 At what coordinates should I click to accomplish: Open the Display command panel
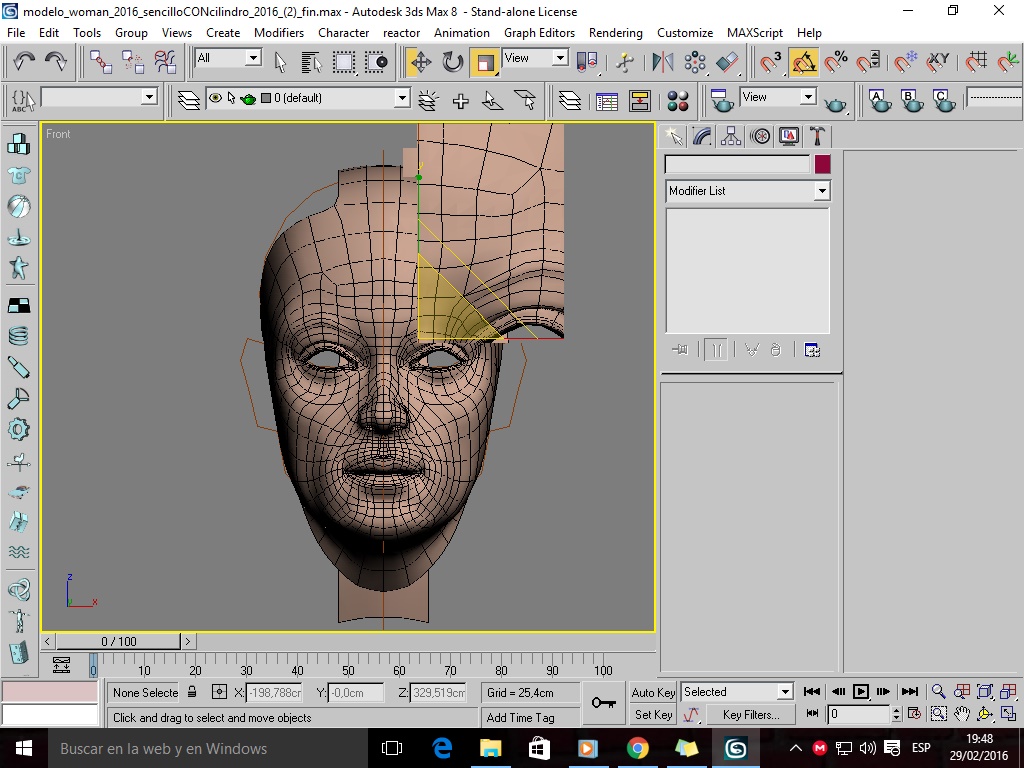point(789,136)
